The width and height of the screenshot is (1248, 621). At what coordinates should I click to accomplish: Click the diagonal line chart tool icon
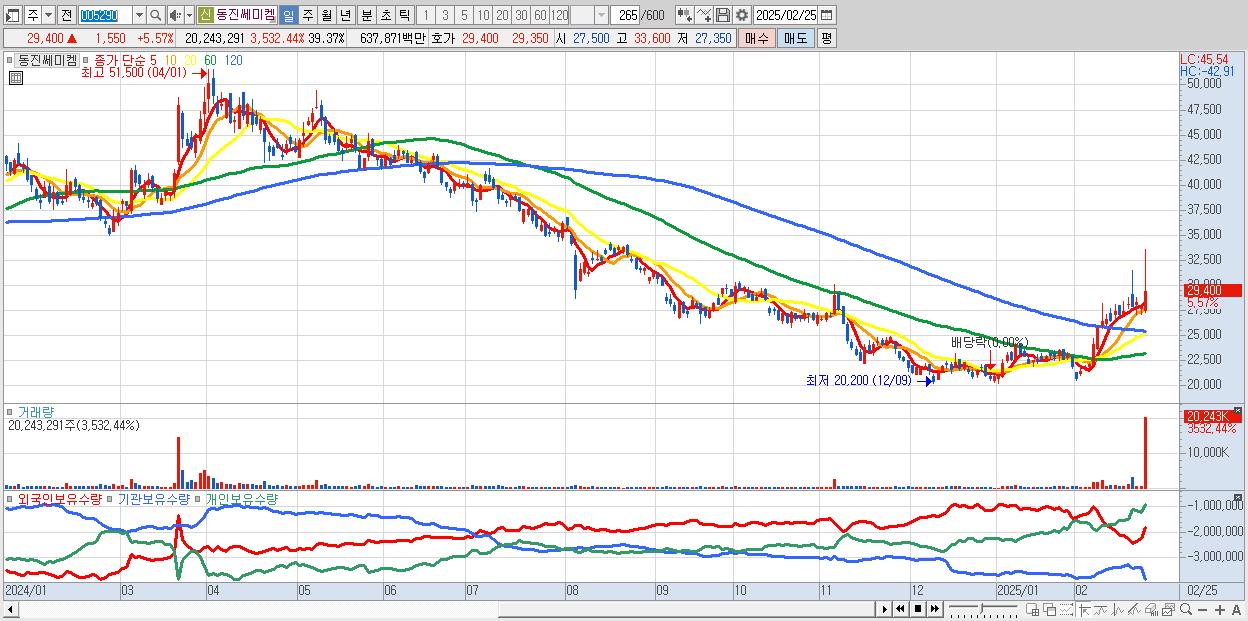pos(1134,609)
